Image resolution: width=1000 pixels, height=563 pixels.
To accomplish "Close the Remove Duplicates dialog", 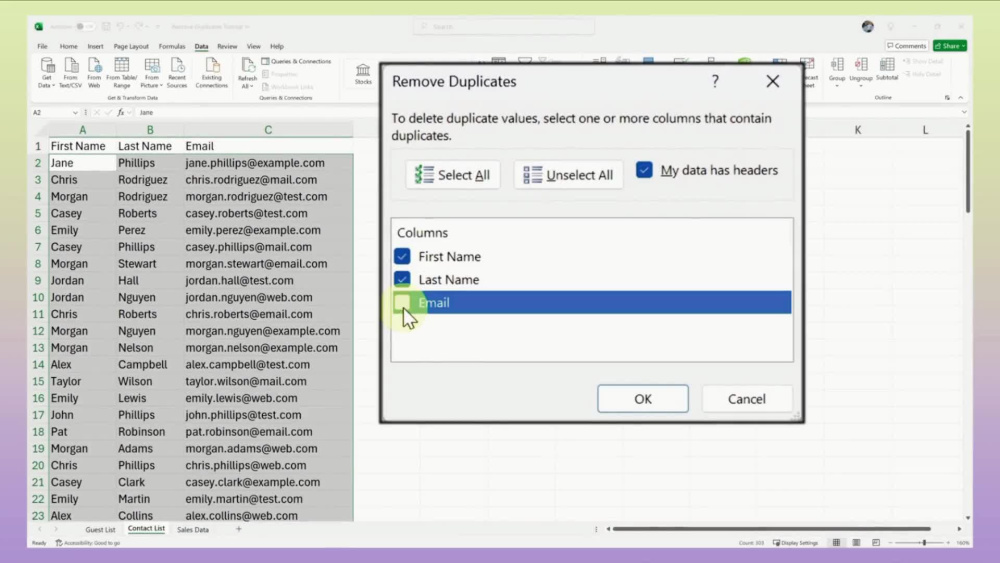I will click(772, 82).
